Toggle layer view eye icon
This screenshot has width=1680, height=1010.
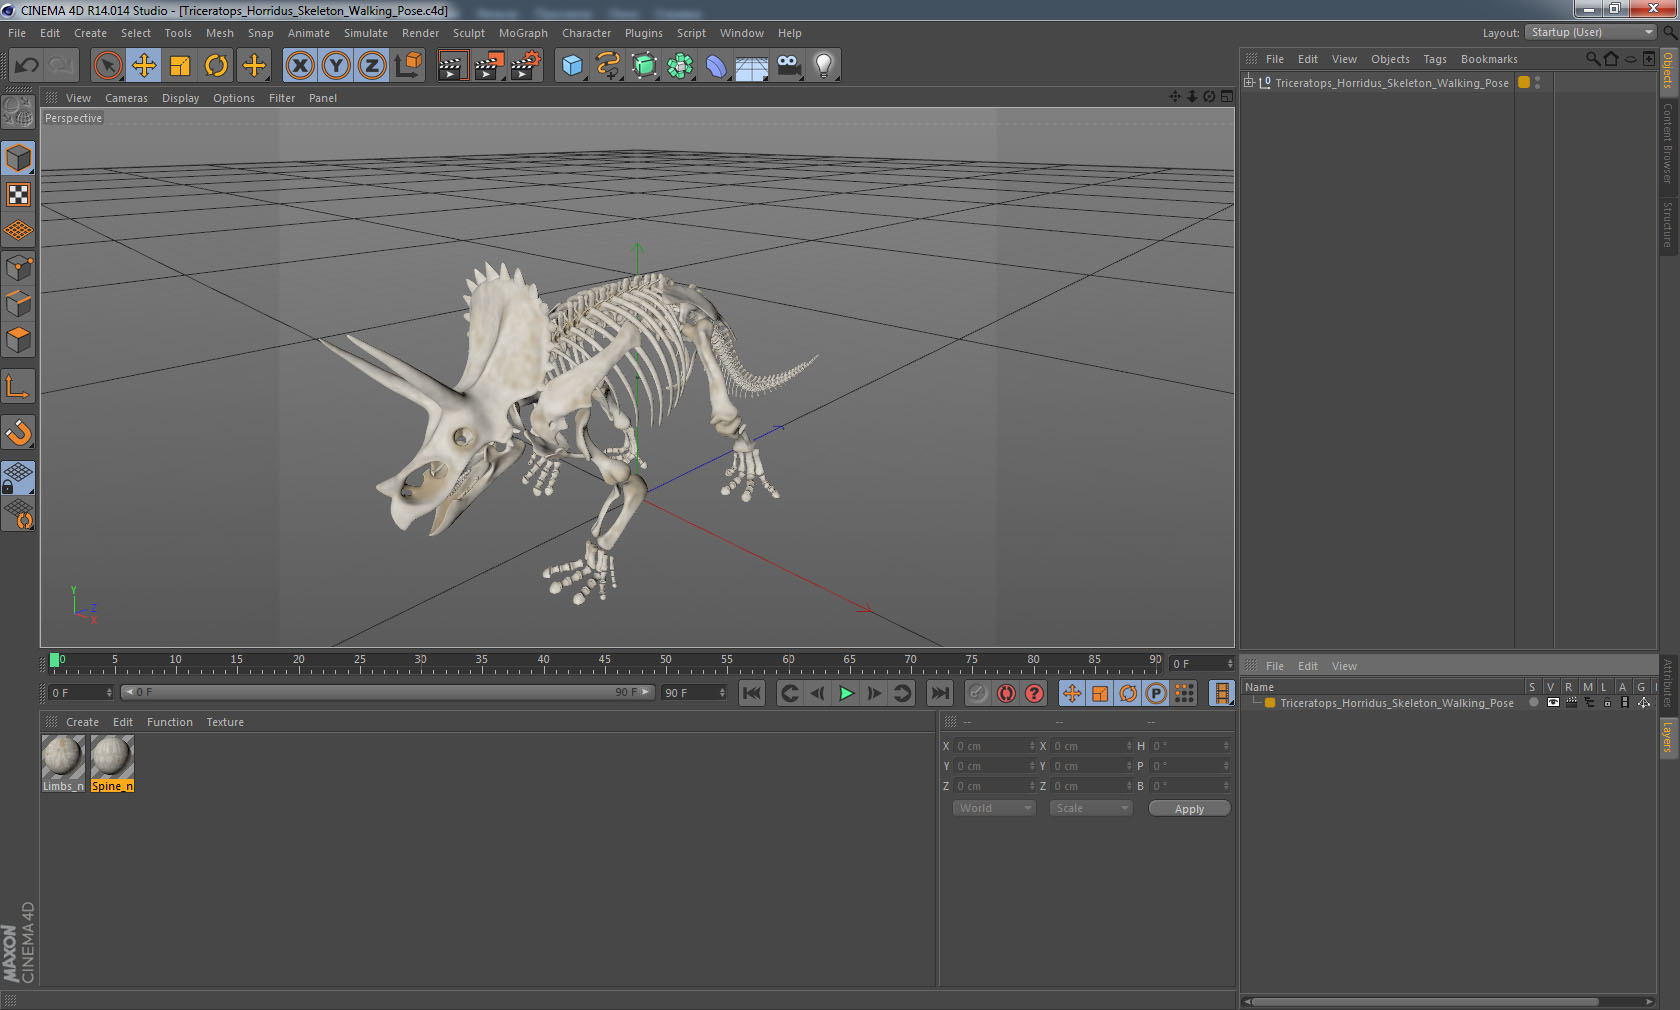(x=1553, y=702)
